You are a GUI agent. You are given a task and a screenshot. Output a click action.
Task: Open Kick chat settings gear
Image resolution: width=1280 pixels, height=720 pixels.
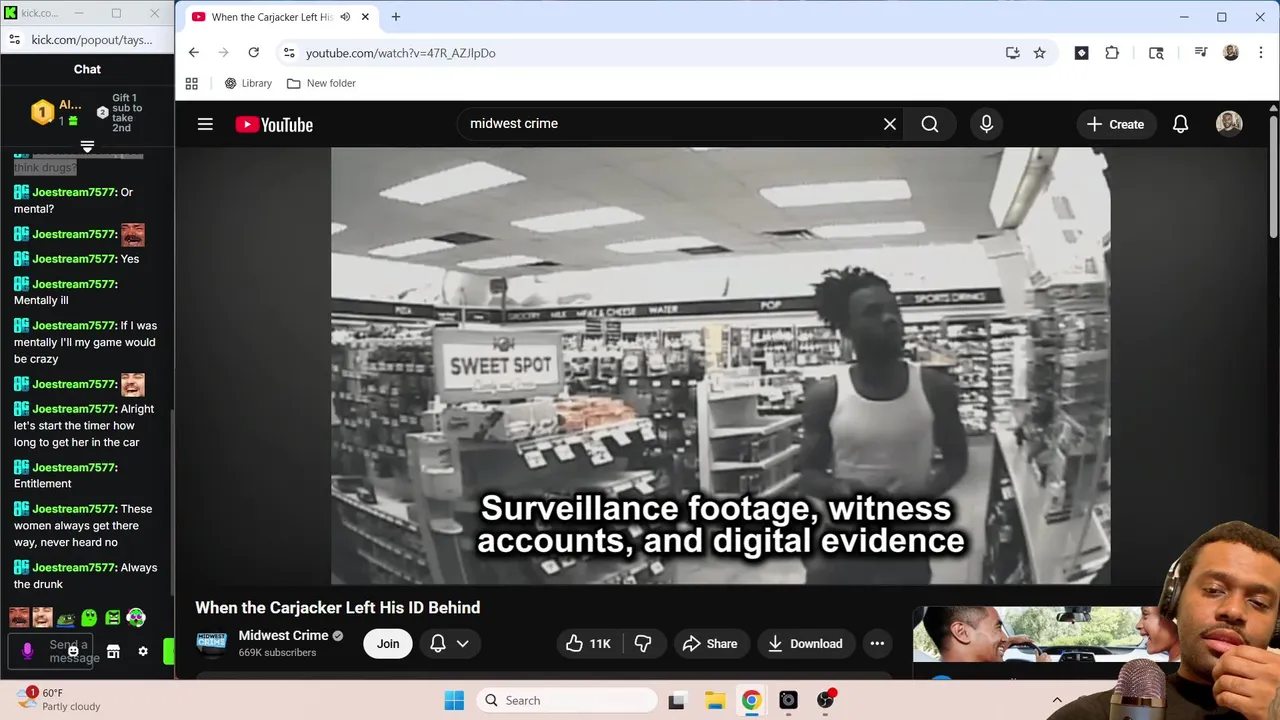143,651
